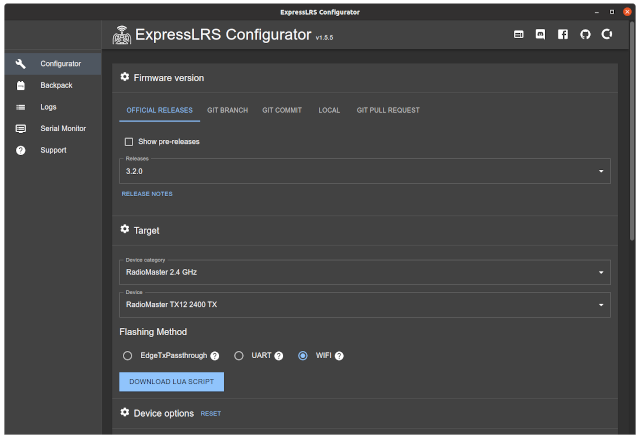
Task: Click the Logs list icon
Action: (x=20, y=107)
